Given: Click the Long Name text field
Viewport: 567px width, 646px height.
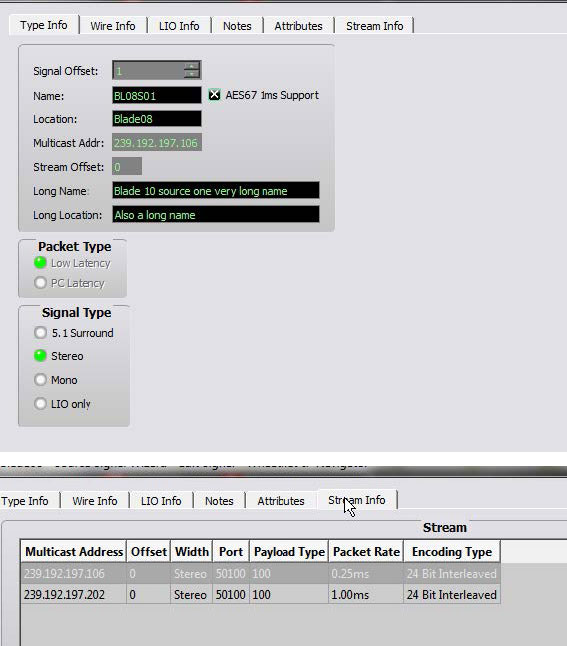Looking at the screenshot, I should click(216, 191).
